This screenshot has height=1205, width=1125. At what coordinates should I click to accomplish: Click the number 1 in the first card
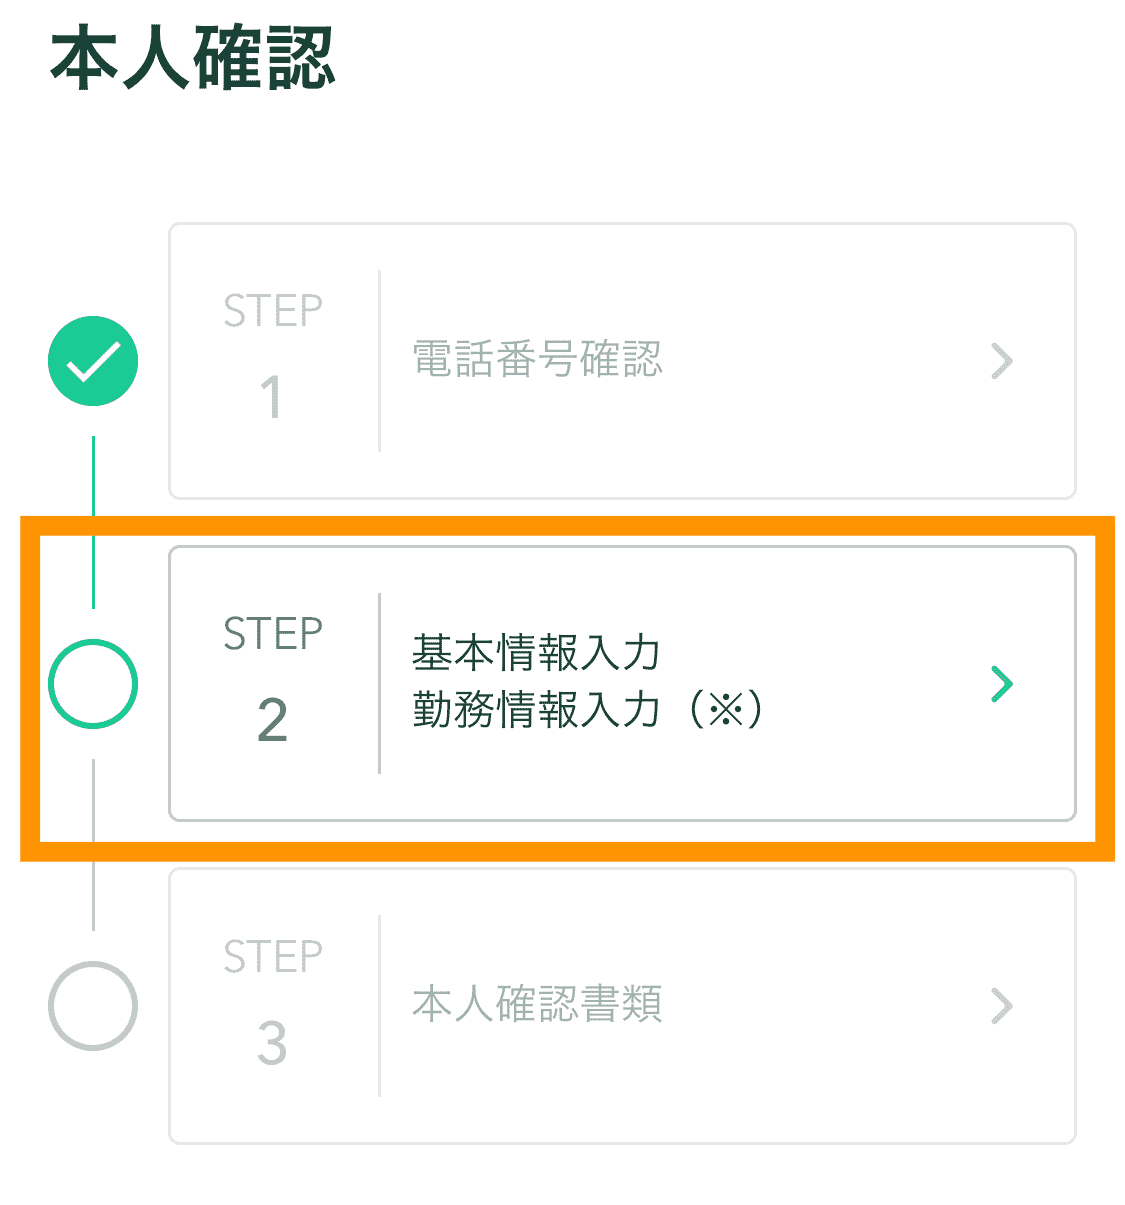tap(271, 398)
